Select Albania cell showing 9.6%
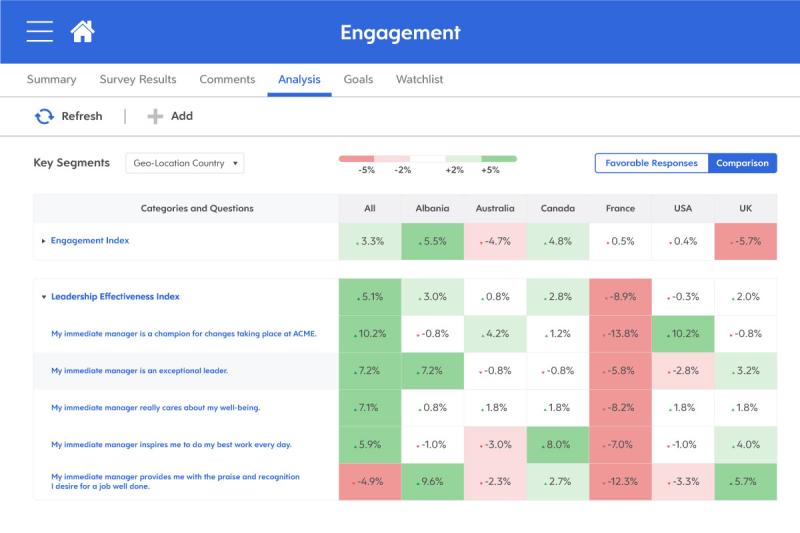The width and height of the screenshot is (800, 533). [x=433, y=481]
